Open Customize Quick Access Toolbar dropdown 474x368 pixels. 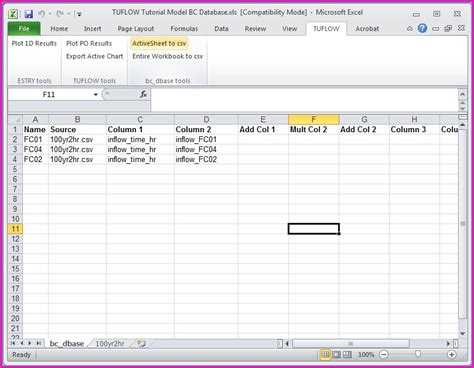tap(79, 14)
